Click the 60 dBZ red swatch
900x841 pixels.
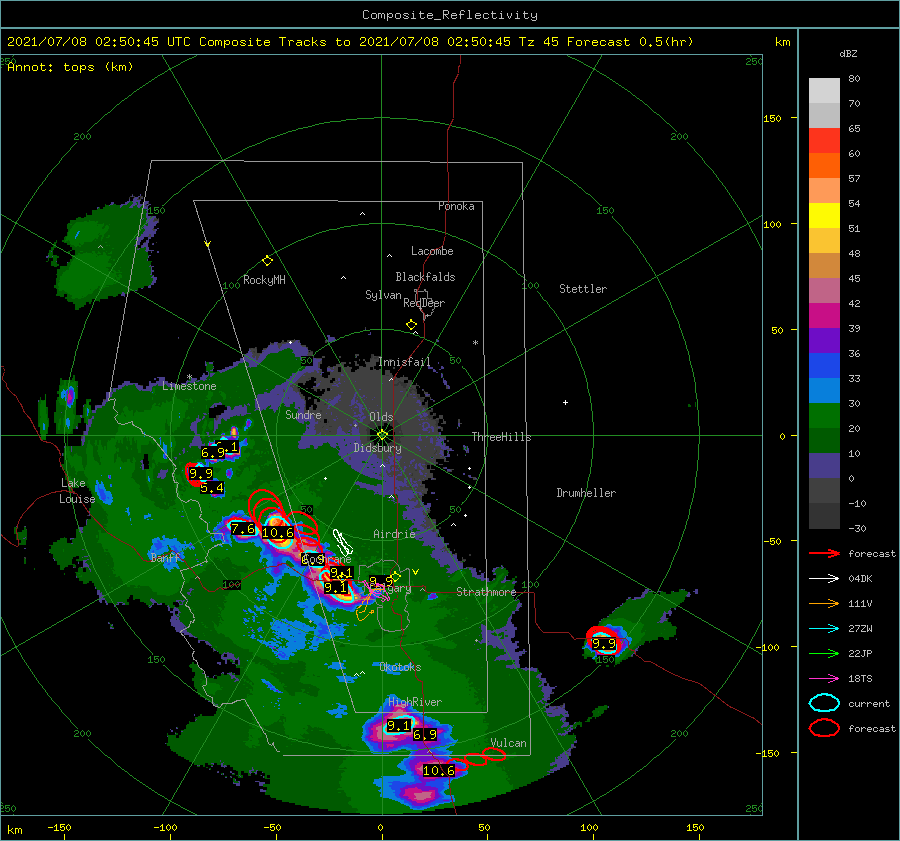click(x=824, y=141)
